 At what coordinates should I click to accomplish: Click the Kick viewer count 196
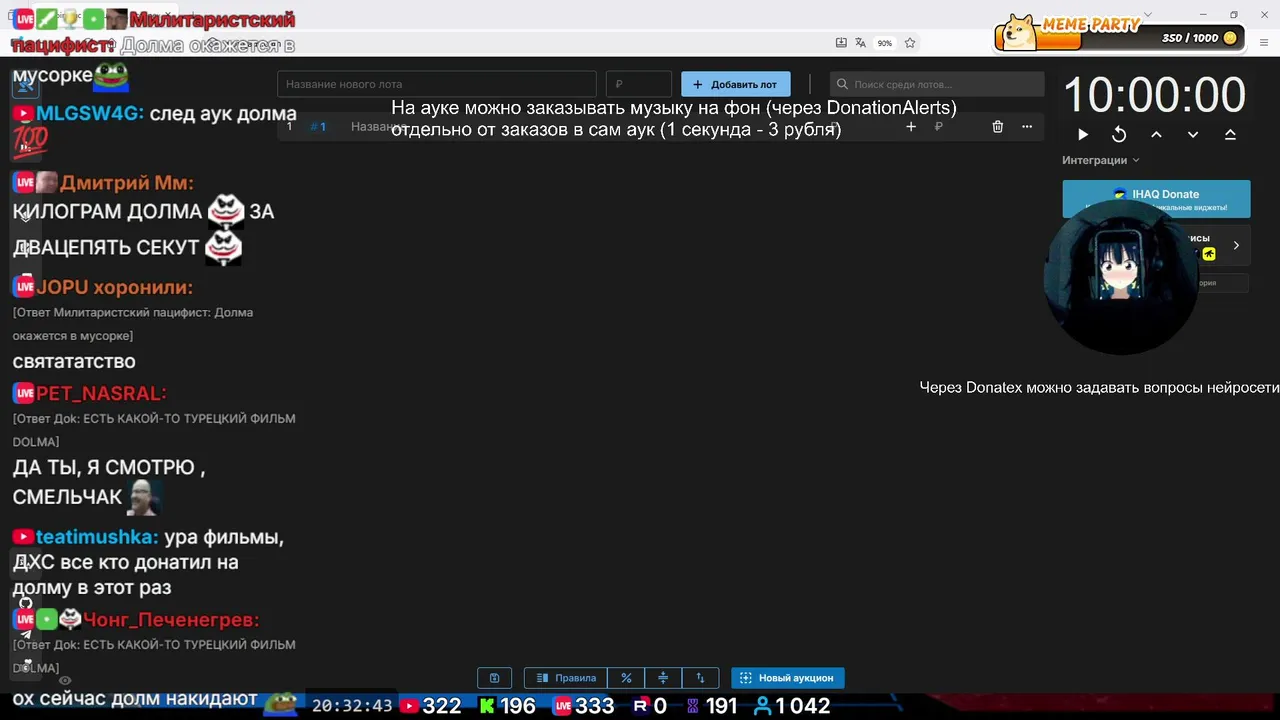pyautogui.click(x=507, y=706)
